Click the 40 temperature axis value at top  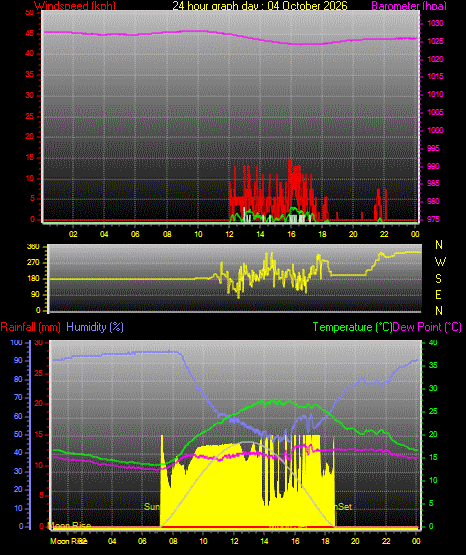433,343
